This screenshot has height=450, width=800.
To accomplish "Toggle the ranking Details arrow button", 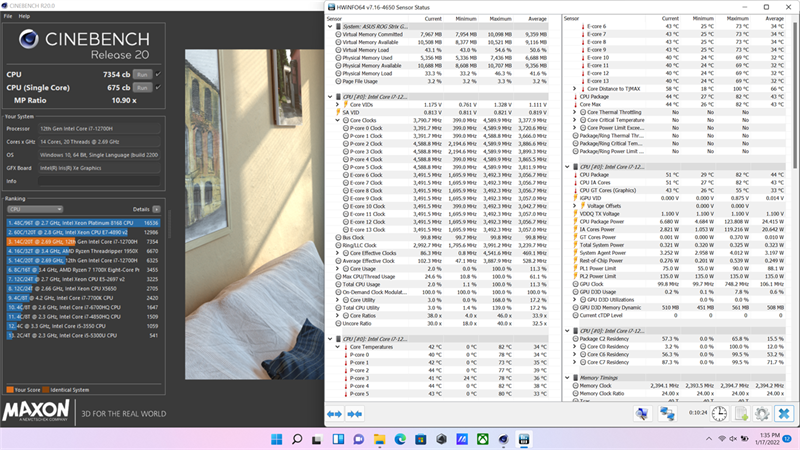I will [156, 209].
